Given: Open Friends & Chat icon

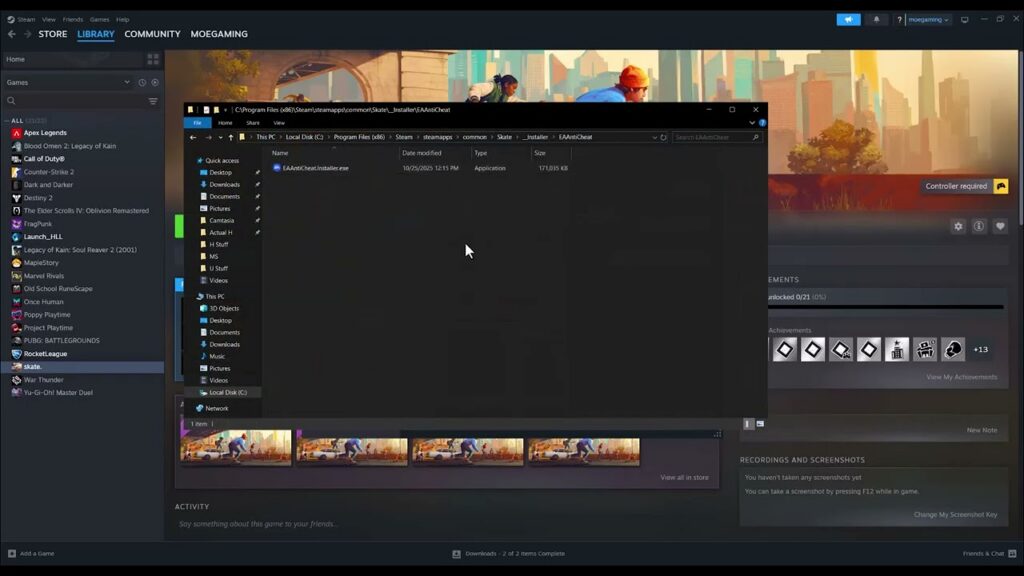Looking at the screenshot, I should 1012,553.
